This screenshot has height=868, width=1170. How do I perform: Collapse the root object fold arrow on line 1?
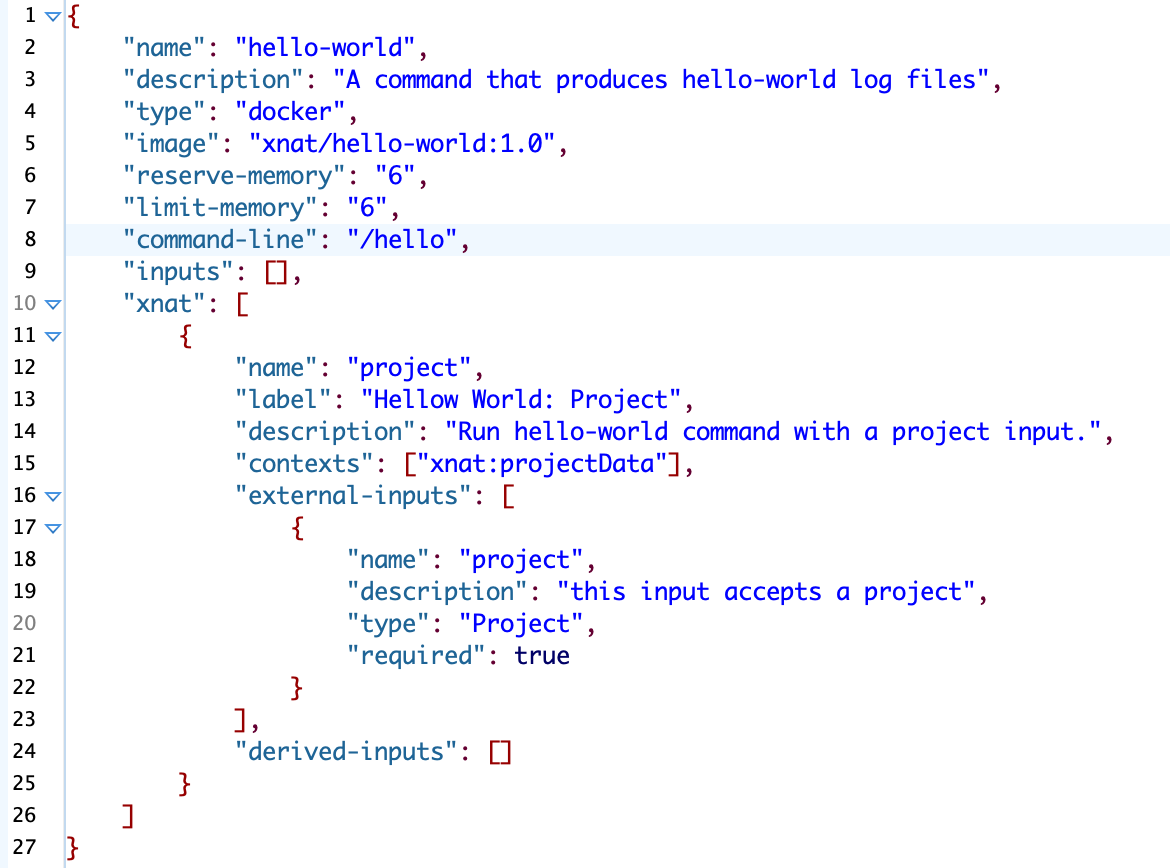tap(52, 16)
